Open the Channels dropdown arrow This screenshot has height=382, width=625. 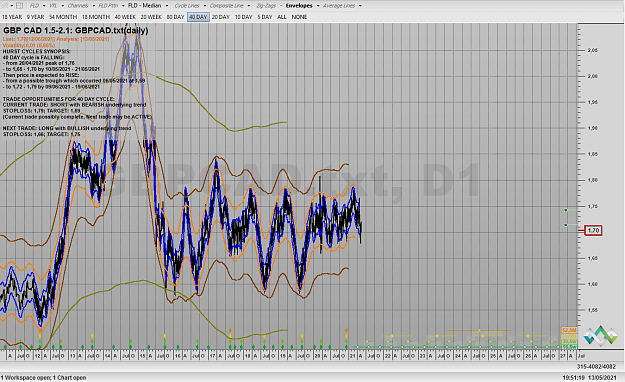click(x=93, y=6)
